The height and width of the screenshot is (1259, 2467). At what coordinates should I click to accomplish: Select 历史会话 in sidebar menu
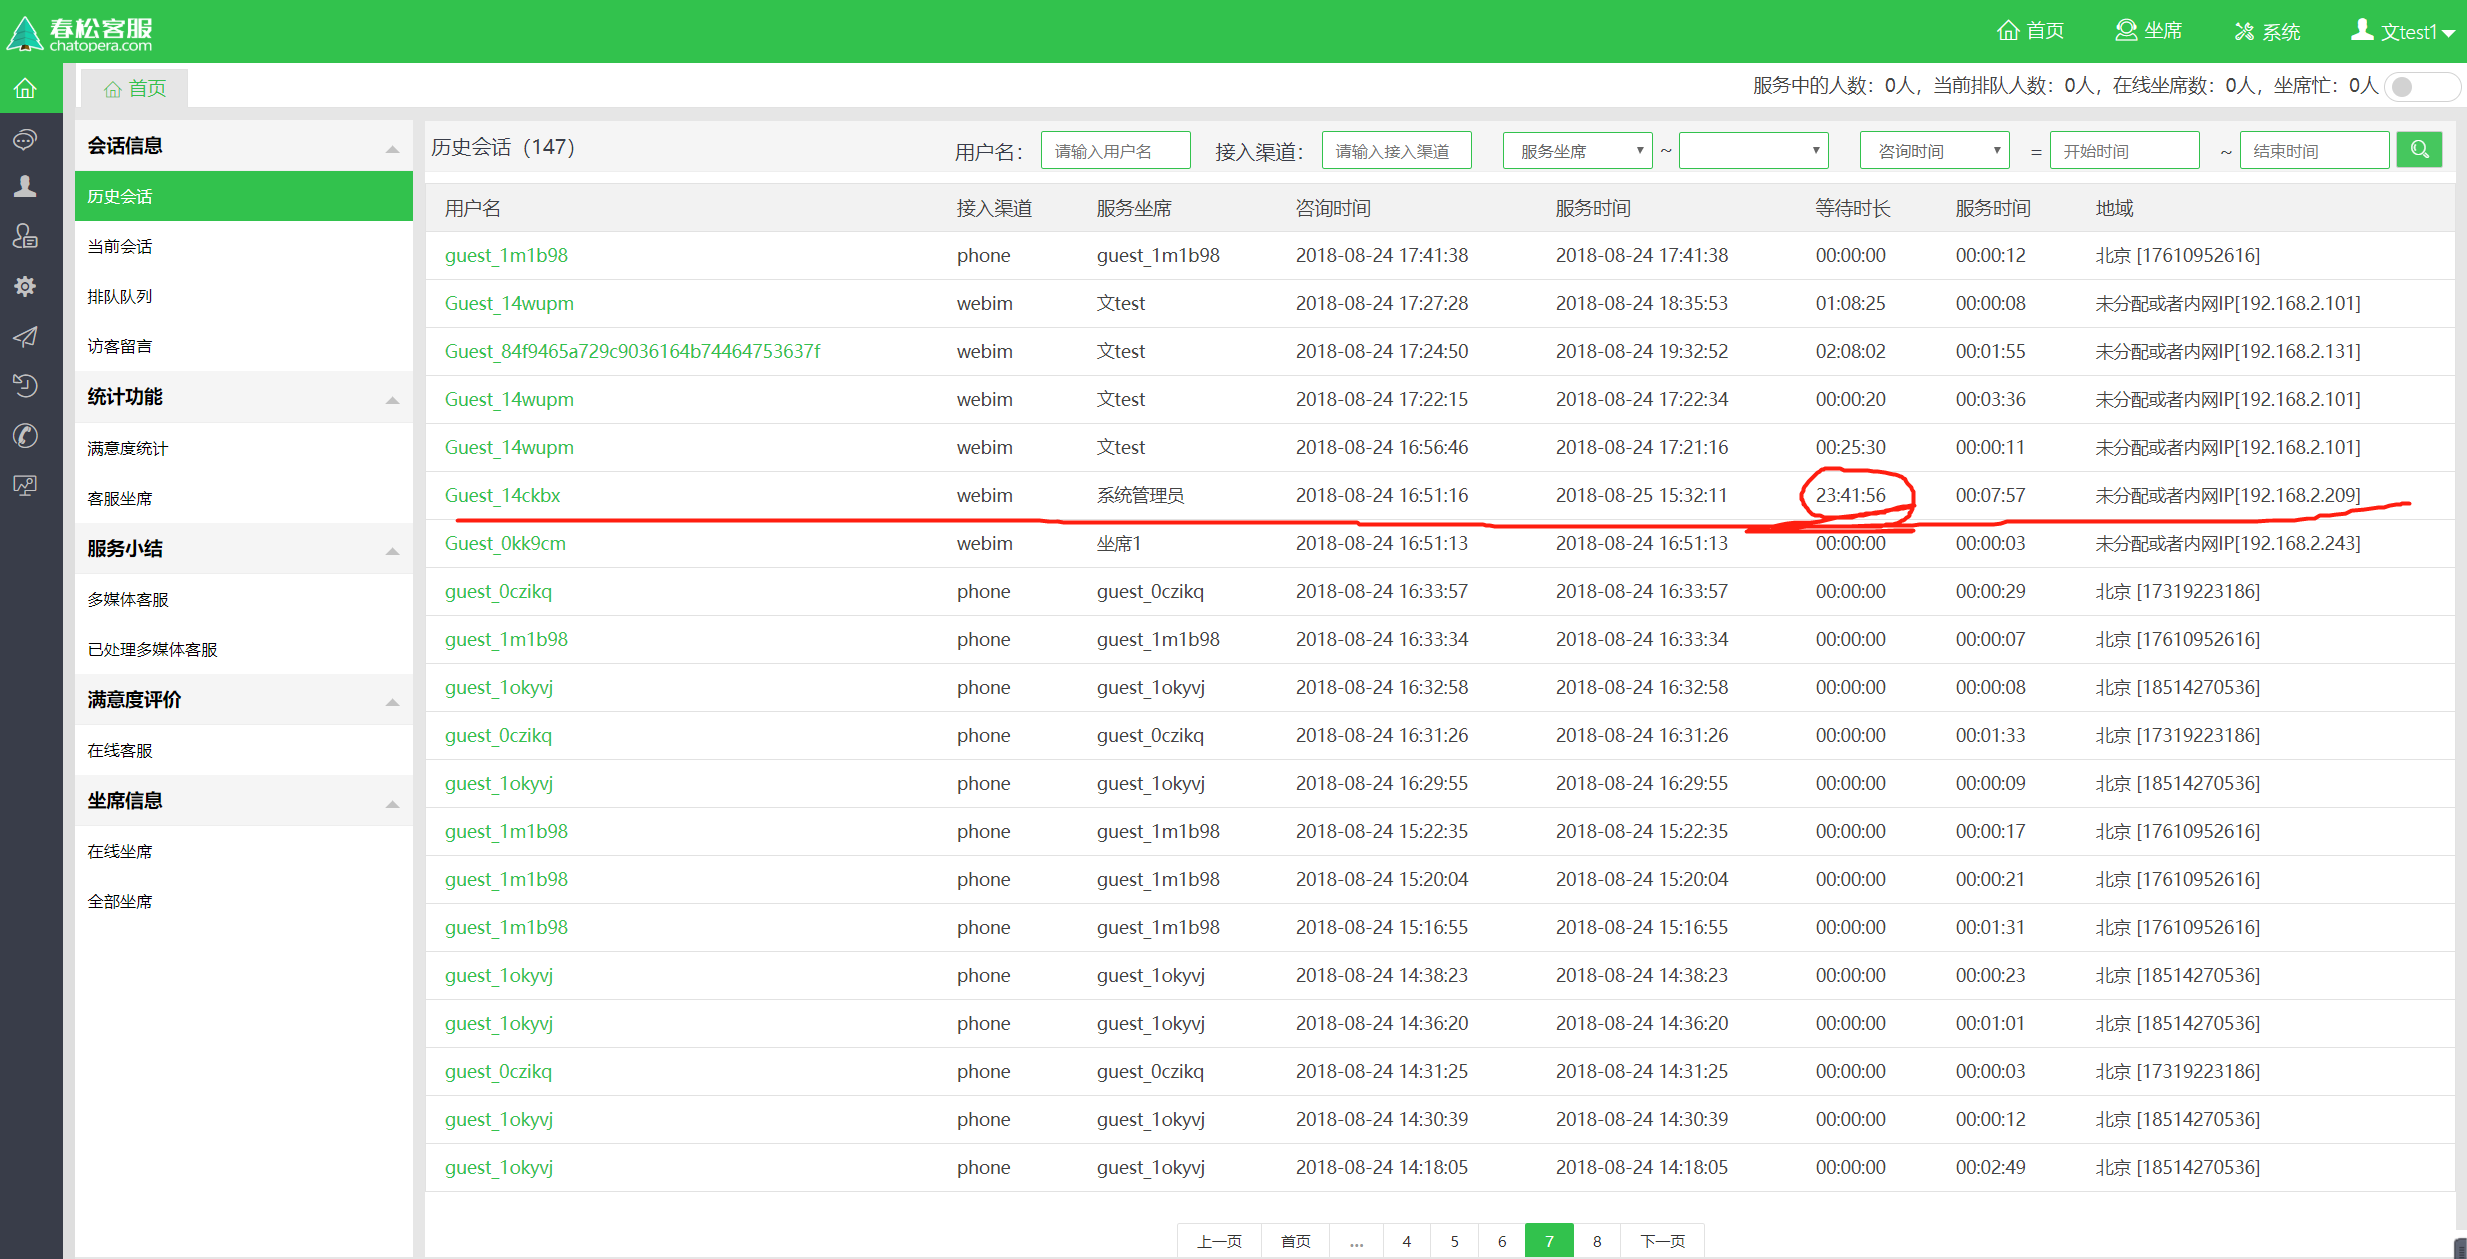pyautogui.click(x=243, y=196)
